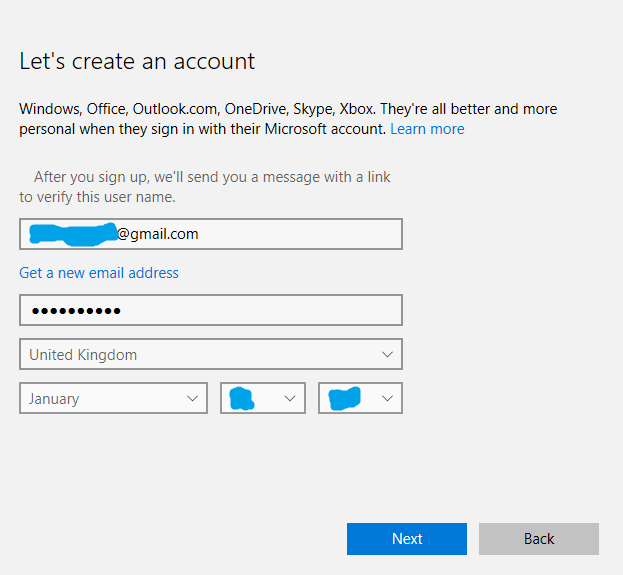Expand the January month dropdown
The image size is (623, 575).
click(113, 398)
